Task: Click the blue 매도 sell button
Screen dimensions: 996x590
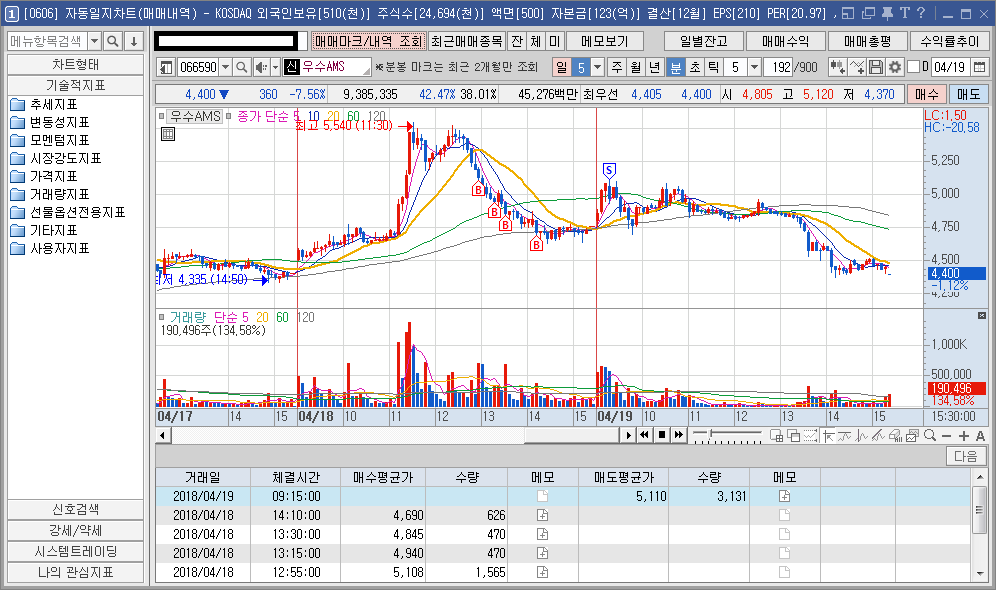Action: (969, 95)
